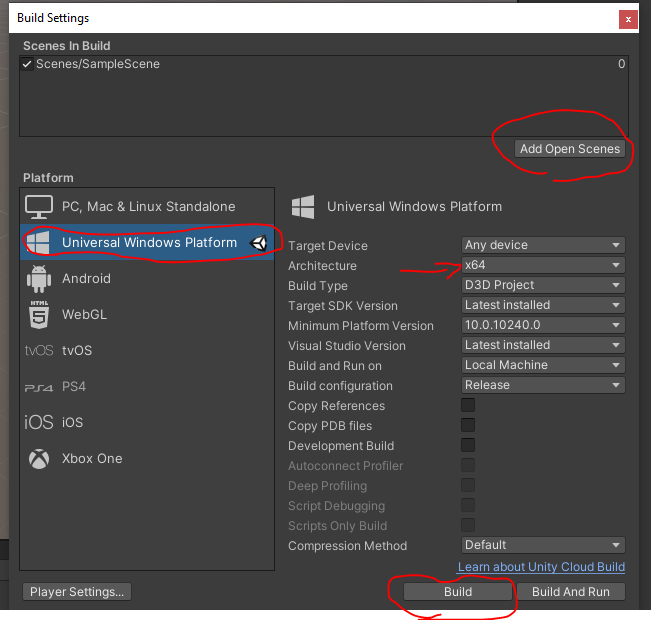The image size is (651, 620).
Task: Select the Xbox One platform
Action: 147,458
